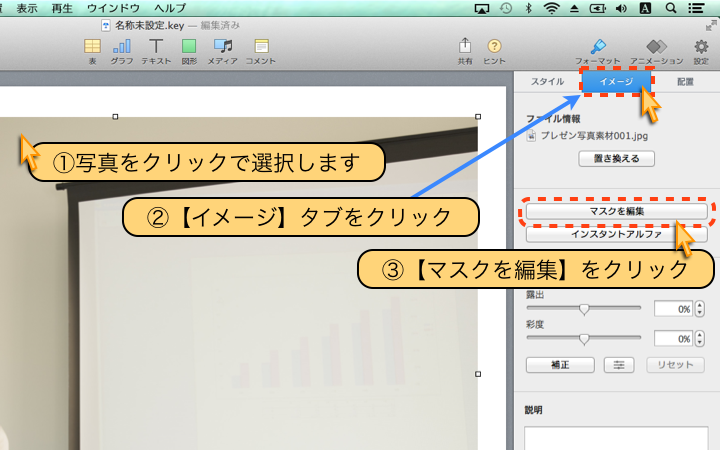The height and width of the screenshot is (450, 720).
Task: Open the adjustments sliders icon button
Action: 619,365
